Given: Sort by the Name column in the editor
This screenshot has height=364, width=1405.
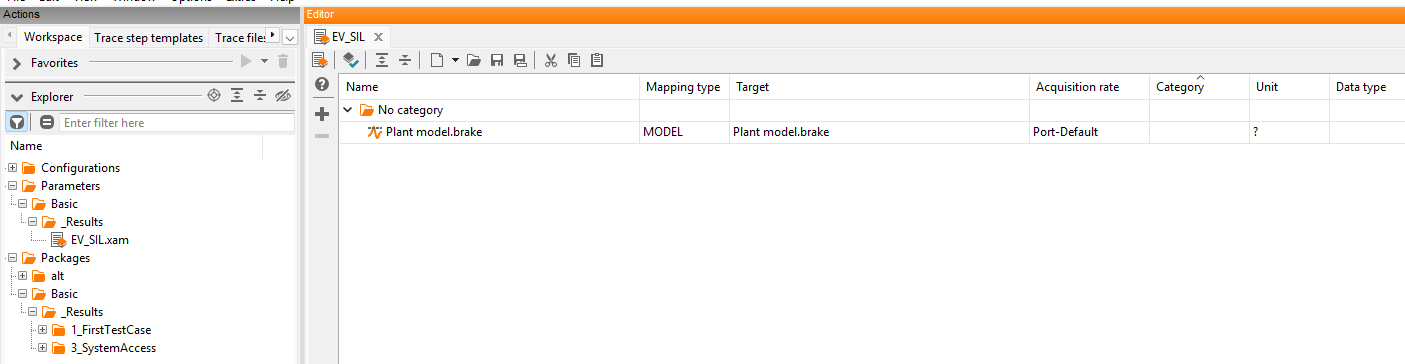Looking at the screenshot, I should coord(488,87).
